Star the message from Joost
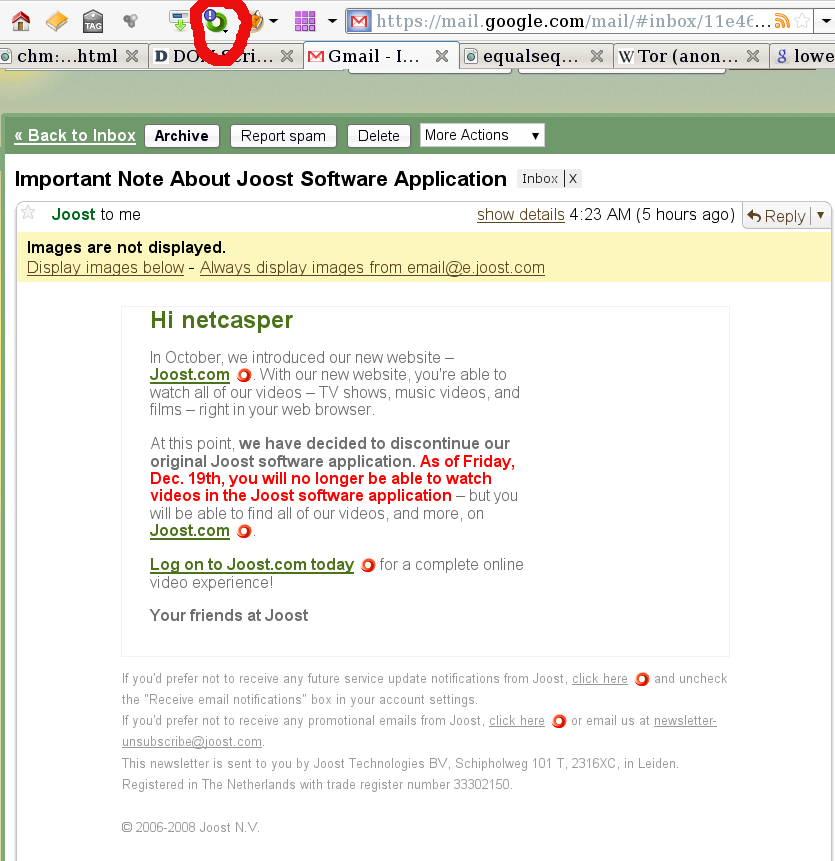835x861 pixels. (x=28, y=213)
